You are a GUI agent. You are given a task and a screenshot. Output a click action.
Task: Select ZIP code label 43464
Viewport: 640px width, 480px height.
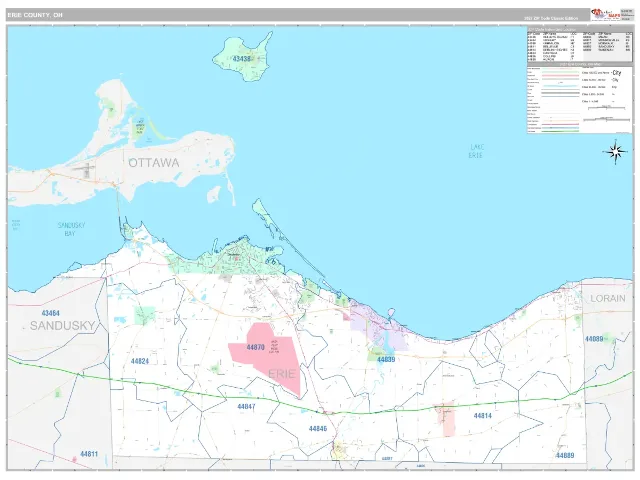50,313
